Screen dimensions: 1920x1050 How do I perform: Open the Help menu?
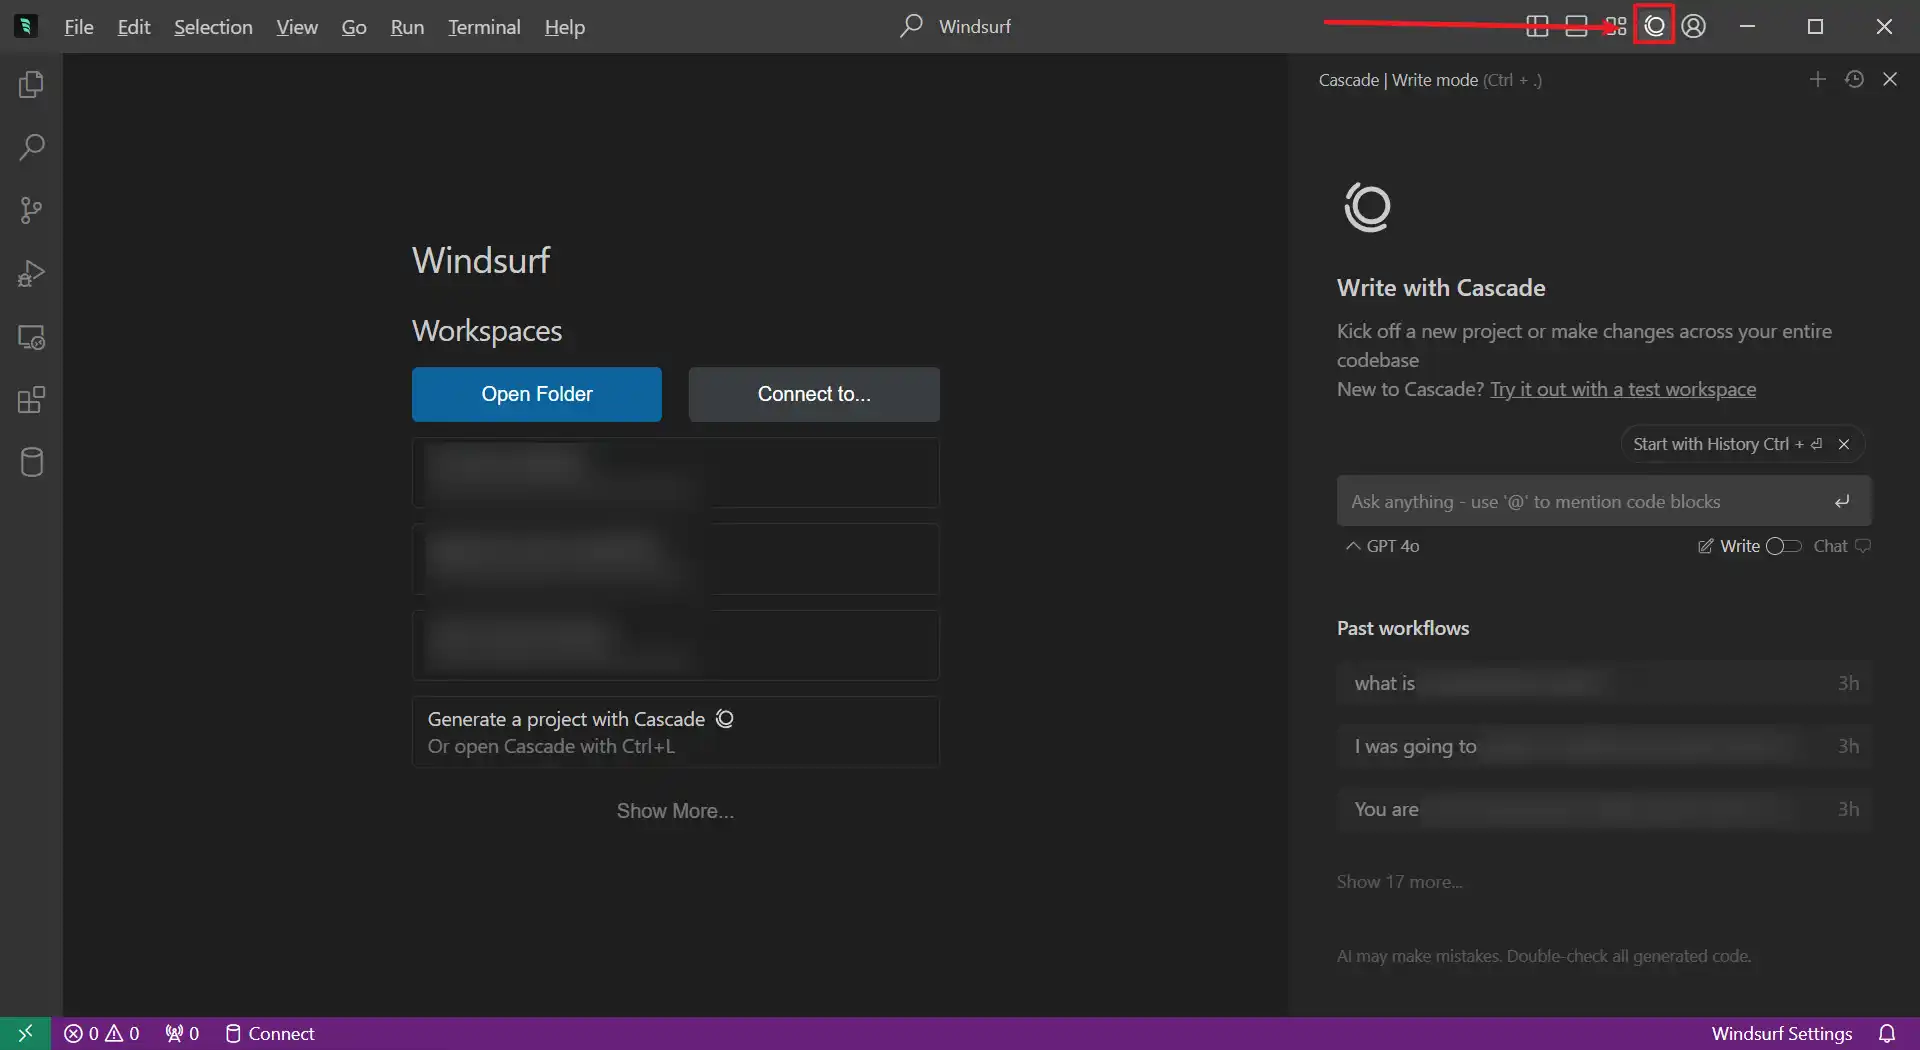[565, 27]
